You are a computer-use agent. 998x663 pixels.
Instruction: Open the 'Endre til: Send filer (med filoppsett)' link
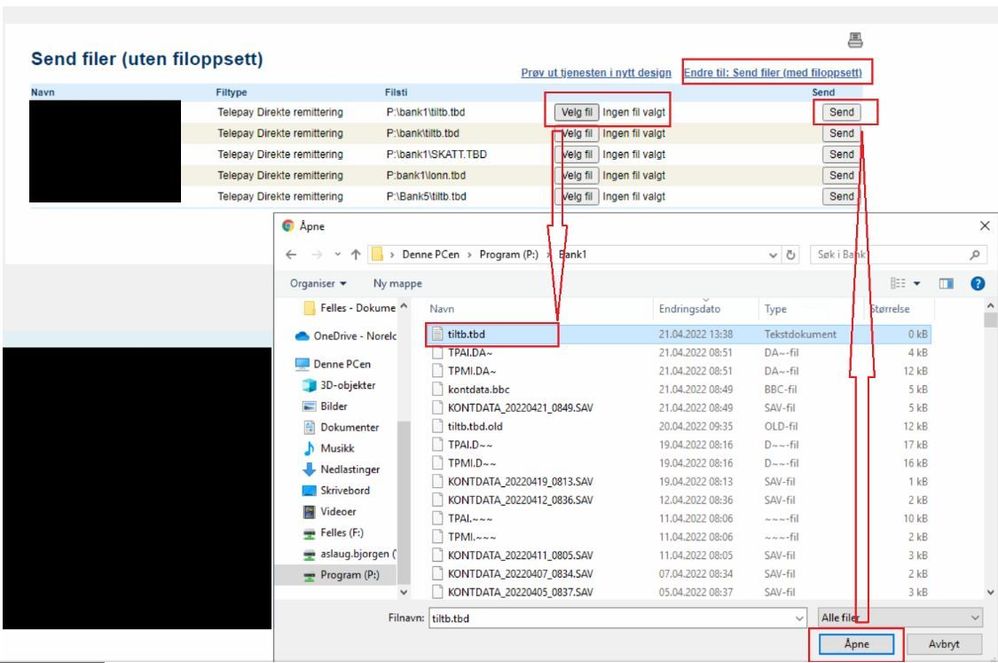tap(773, 73)
